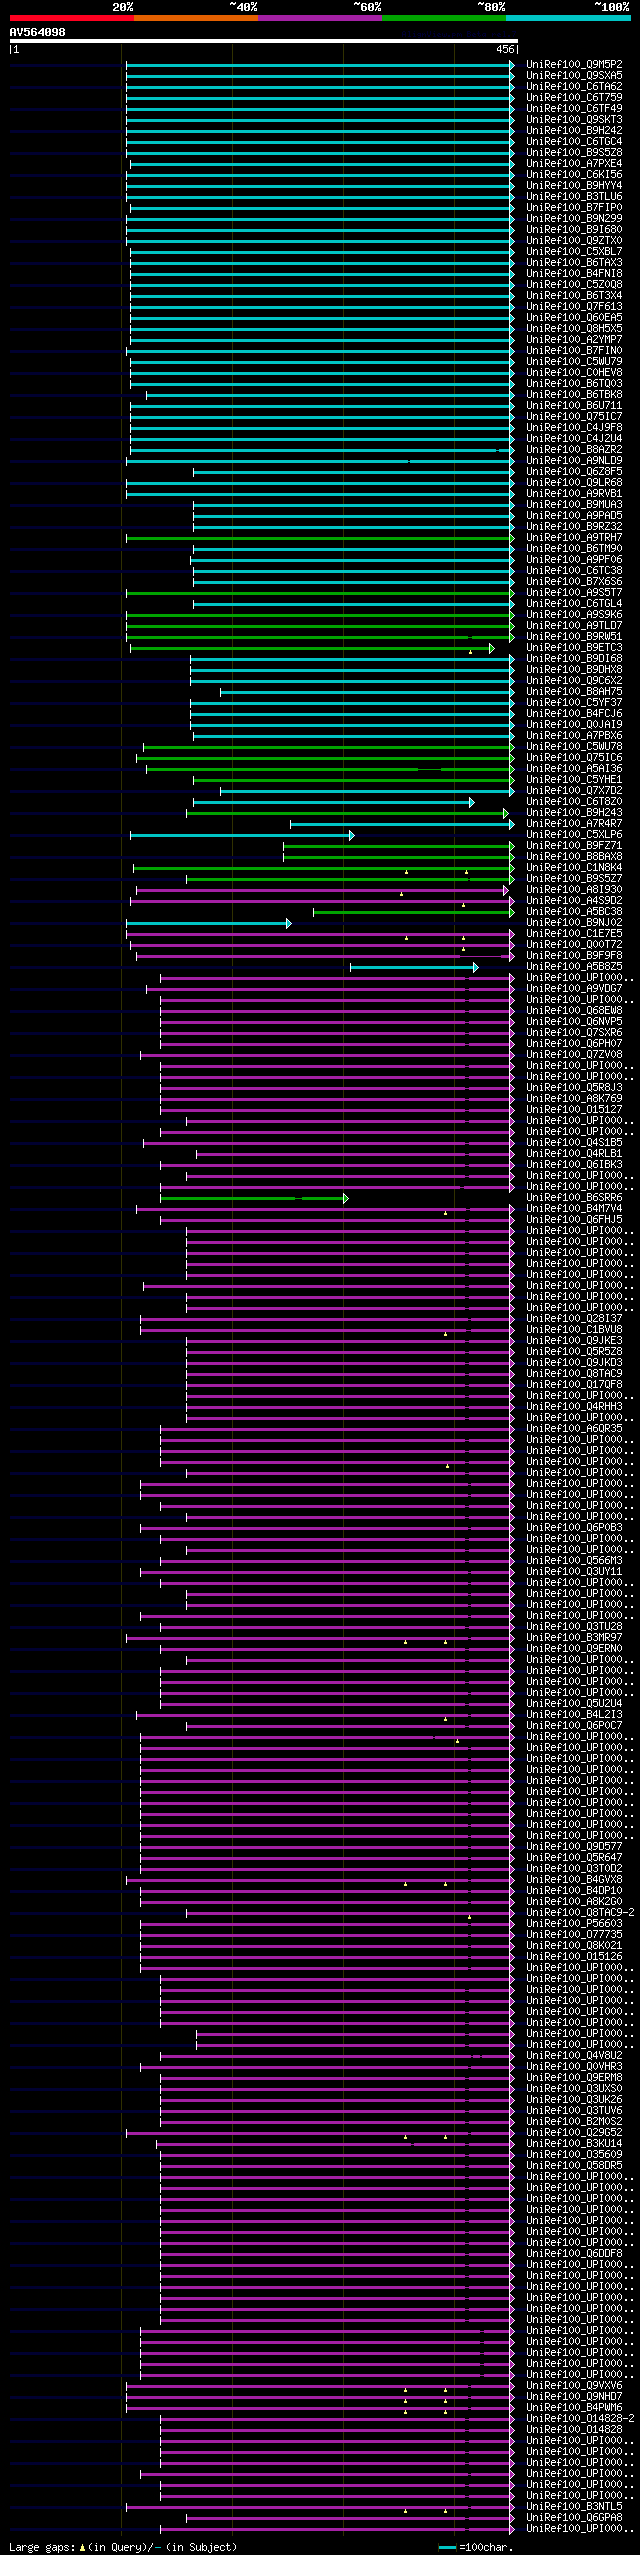Select the UniRef100_A9TRH7 label

click(x=574, y=538)
